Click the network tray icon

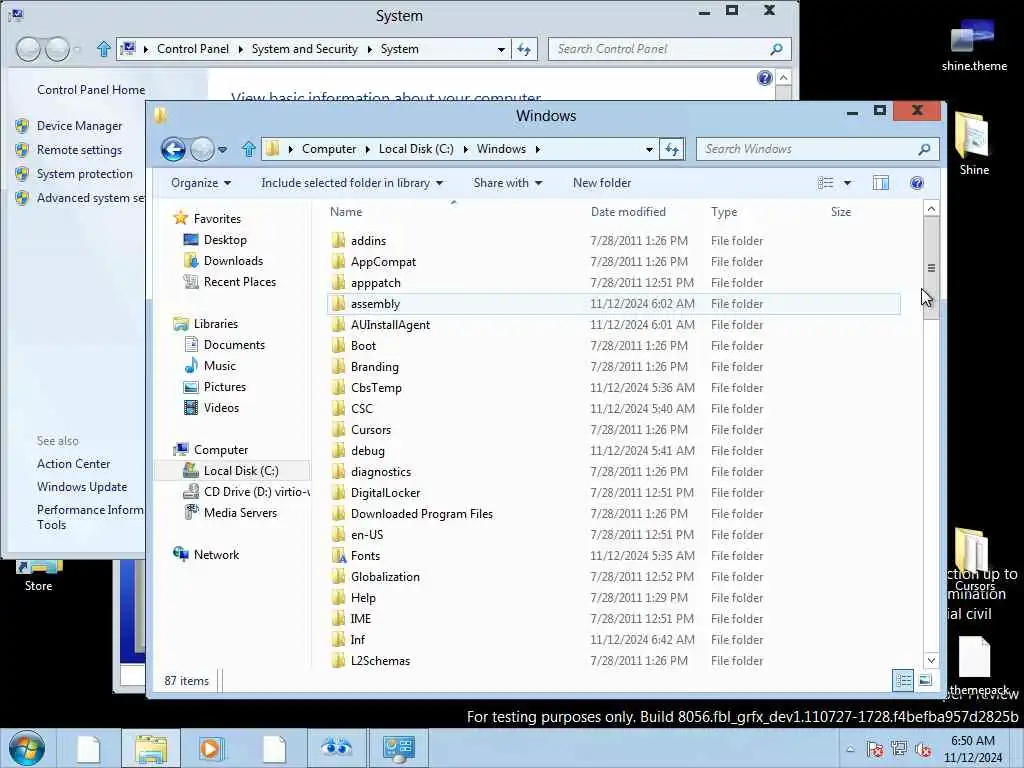tap(899, 749)
